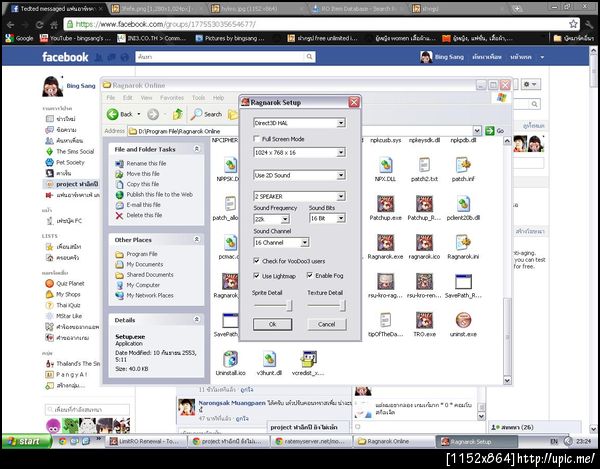Click Cancel in Ragnarok Setup
Viewport: 600px width, 469px height.
point(326,324)
